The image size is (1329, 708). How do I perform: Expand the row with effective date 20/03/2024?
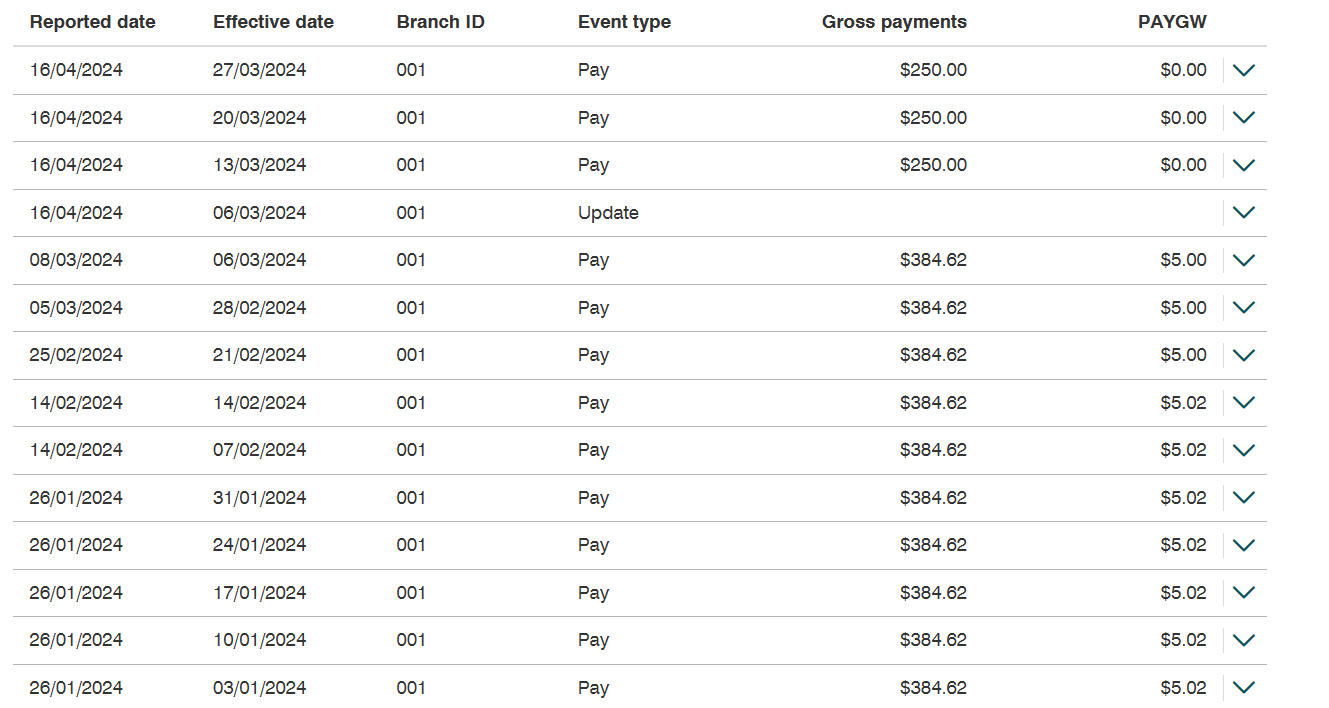coord(1243,117)
